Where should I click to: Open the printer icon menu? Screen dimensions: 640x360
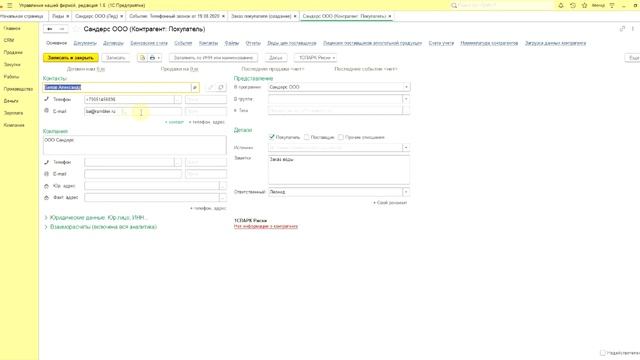(x=155, y=58)
